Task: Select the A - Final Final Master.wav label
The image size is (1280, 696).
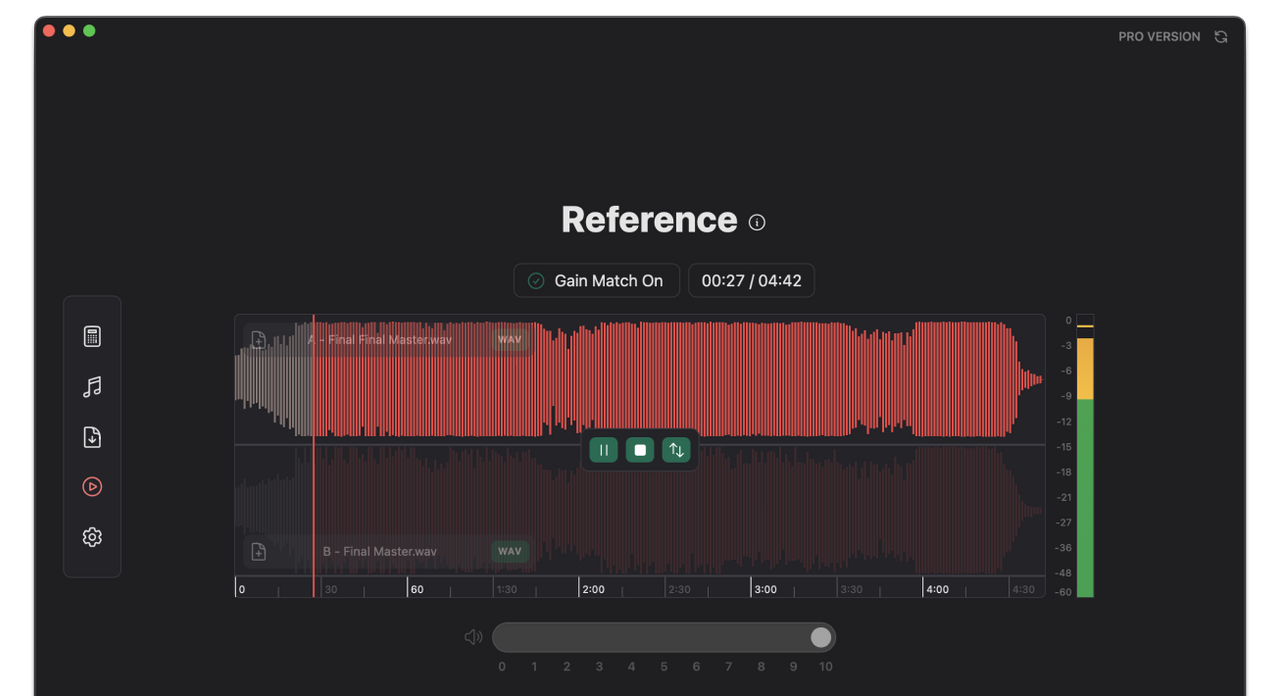Action: click(x=380, y=340)
